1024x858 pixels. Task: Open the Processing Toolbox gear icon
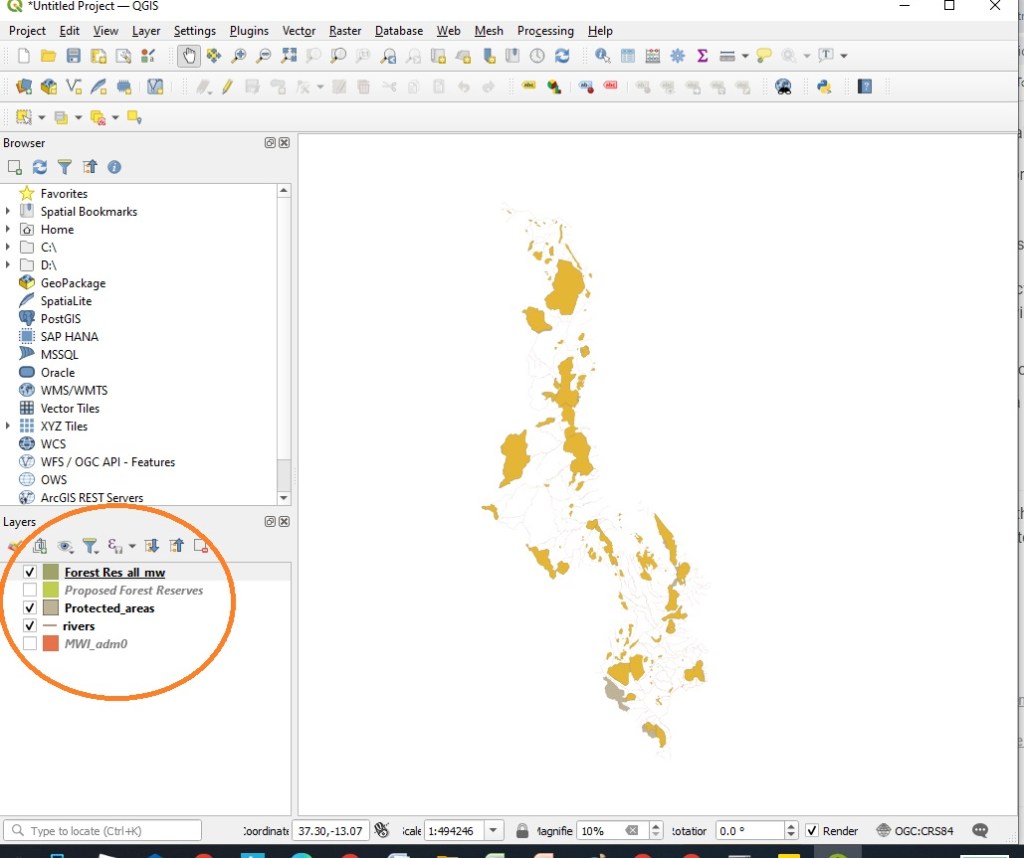point(677,56)
